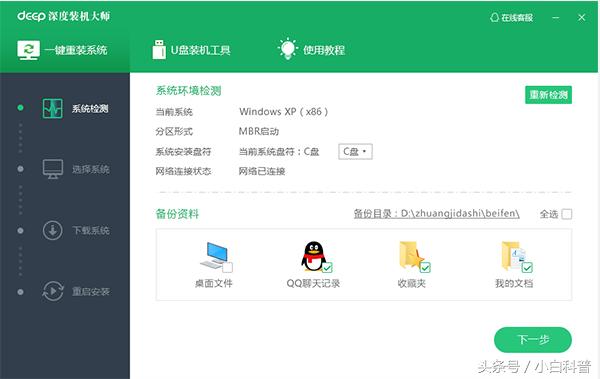
Task: Click the QQ penguin icon
Action: pyautogui.click(x=313, y=256)
